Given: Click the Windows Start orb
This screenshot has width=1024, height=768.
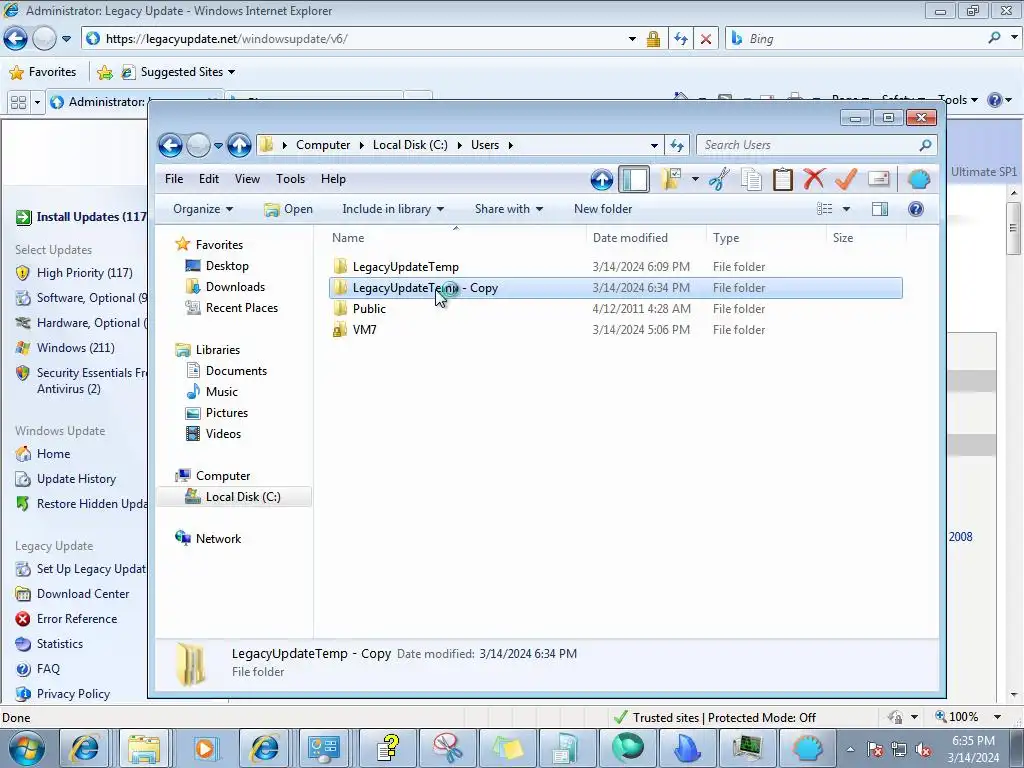Looking at the screenshot, I should [26, 748].
